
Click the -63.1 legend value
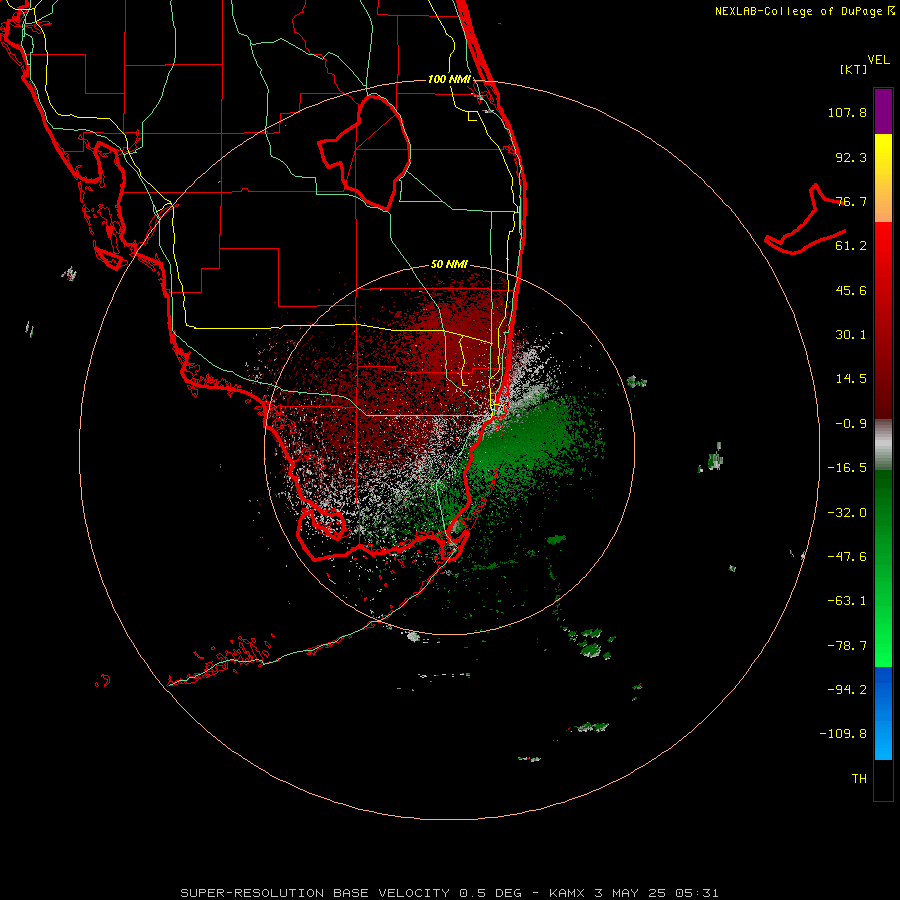pos(847,601)
